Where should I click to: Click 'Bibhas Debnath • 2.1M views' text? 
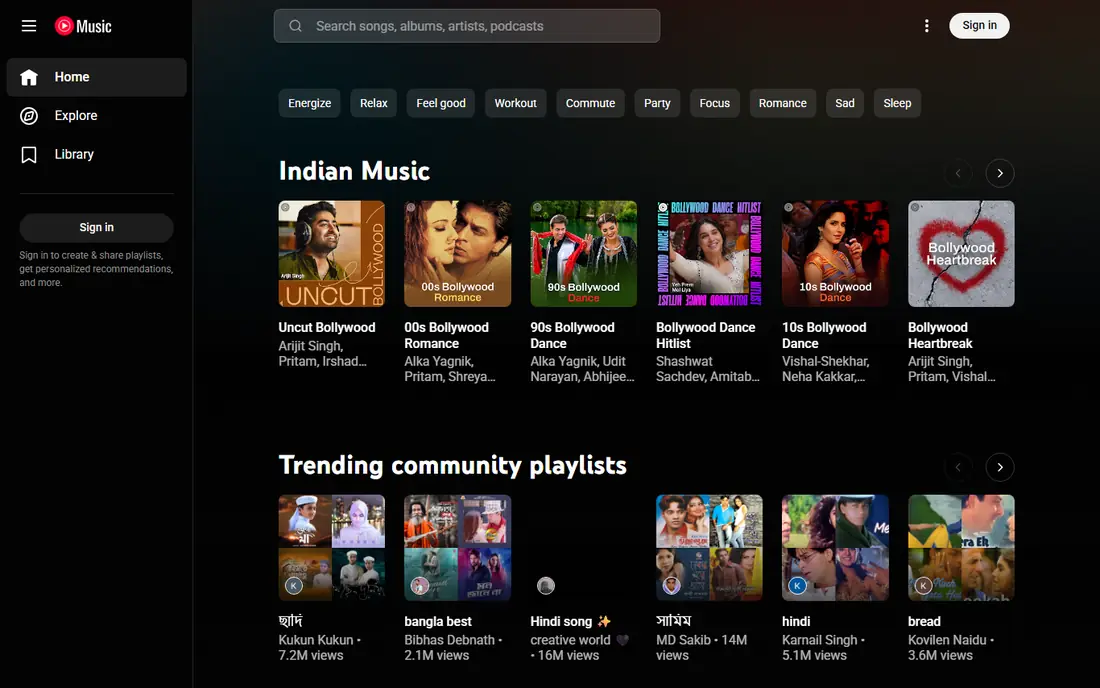pyautogui.click(x=453, y=647)
